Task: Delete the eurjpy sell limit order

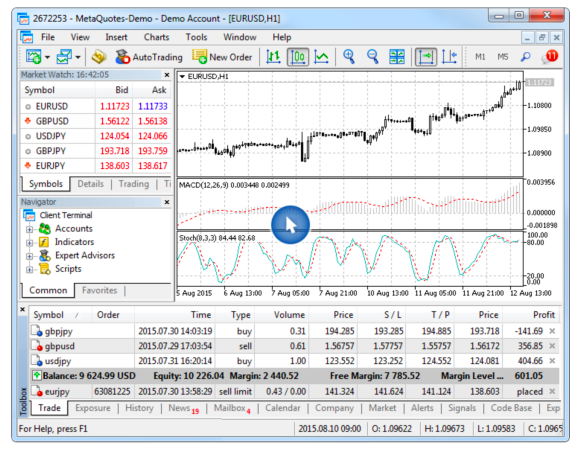Action: [552, 391]
